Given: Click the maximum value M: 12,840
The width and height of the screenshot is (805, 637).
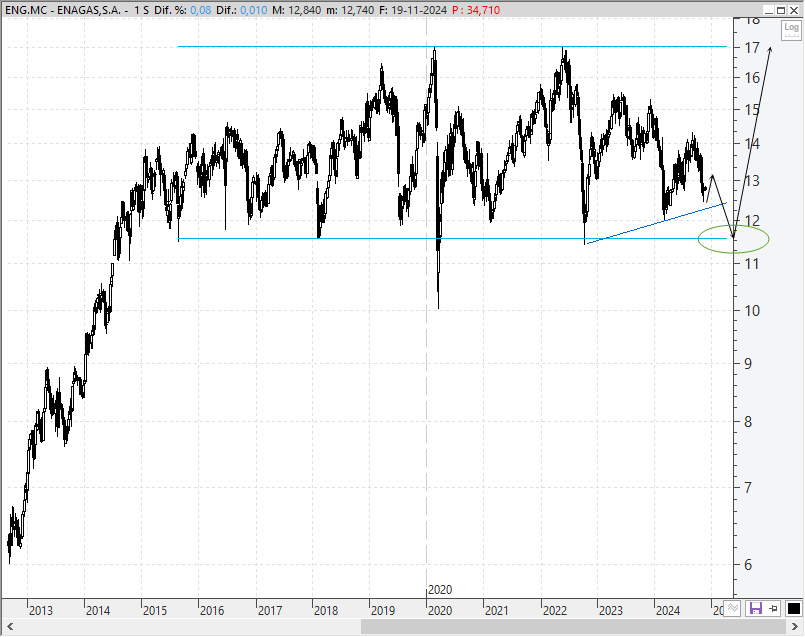Looking at the screenshot, I should (297, 10).
